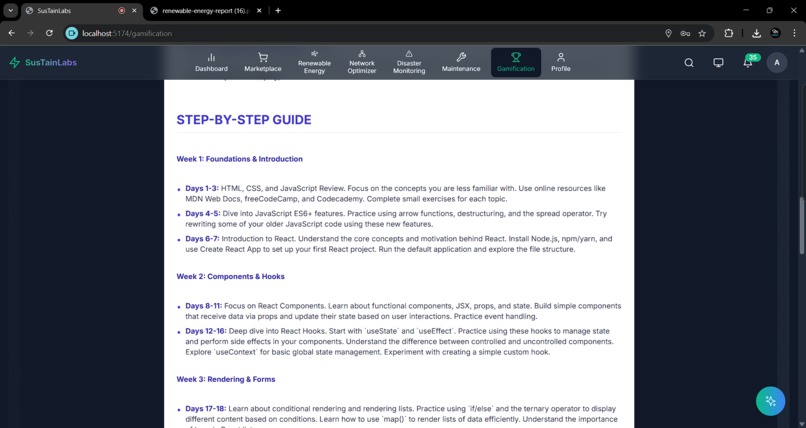
Task: Bookmark this page with star icon
Action: [702, 33]
